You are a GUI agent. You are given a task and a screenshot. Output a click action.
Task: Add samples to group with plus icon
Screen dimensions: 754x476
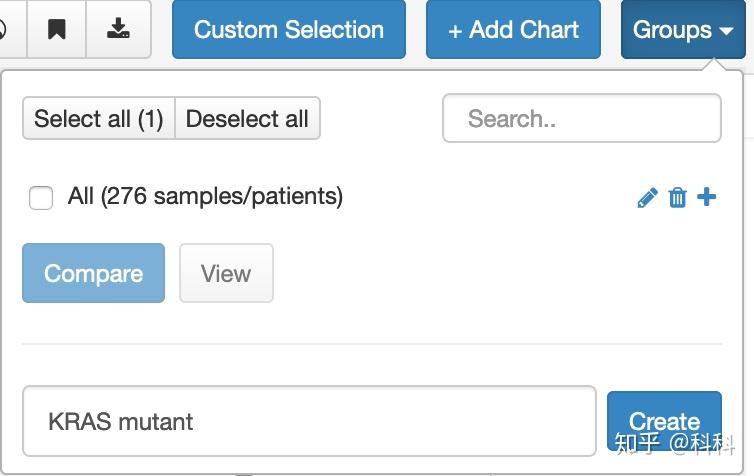click(x=706, y=197)
